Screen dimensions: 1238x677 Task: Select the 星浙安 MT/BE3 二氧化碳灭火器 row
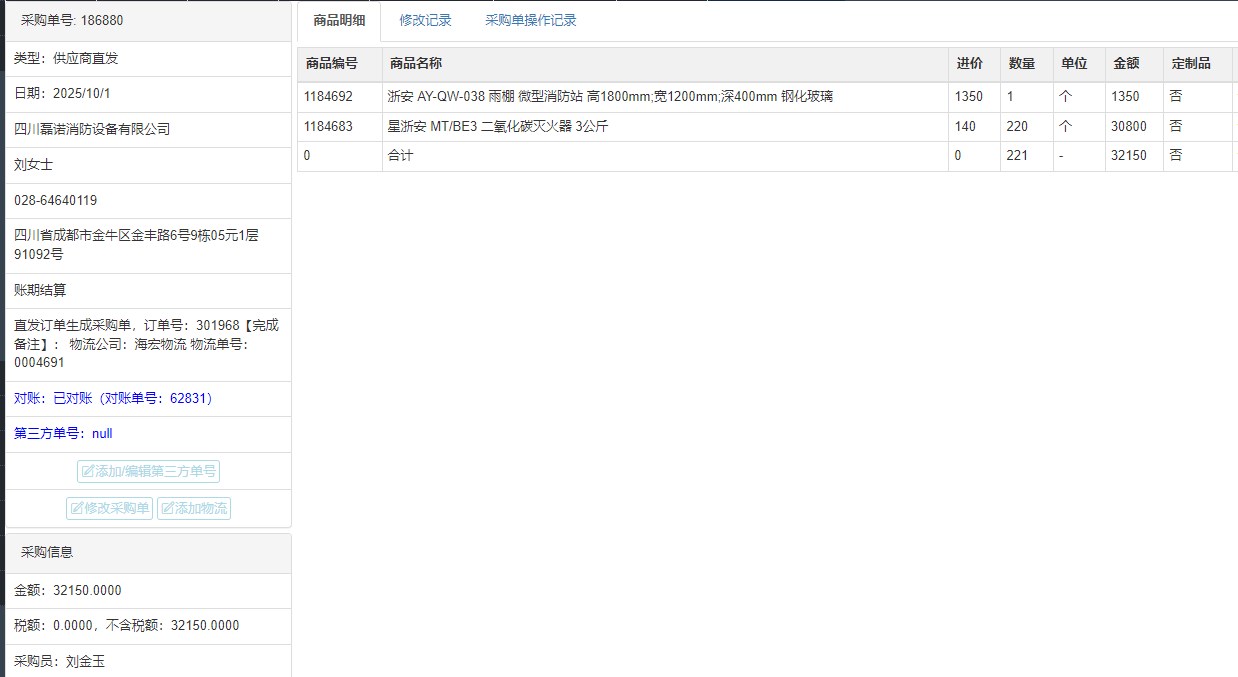coord(497,127)
